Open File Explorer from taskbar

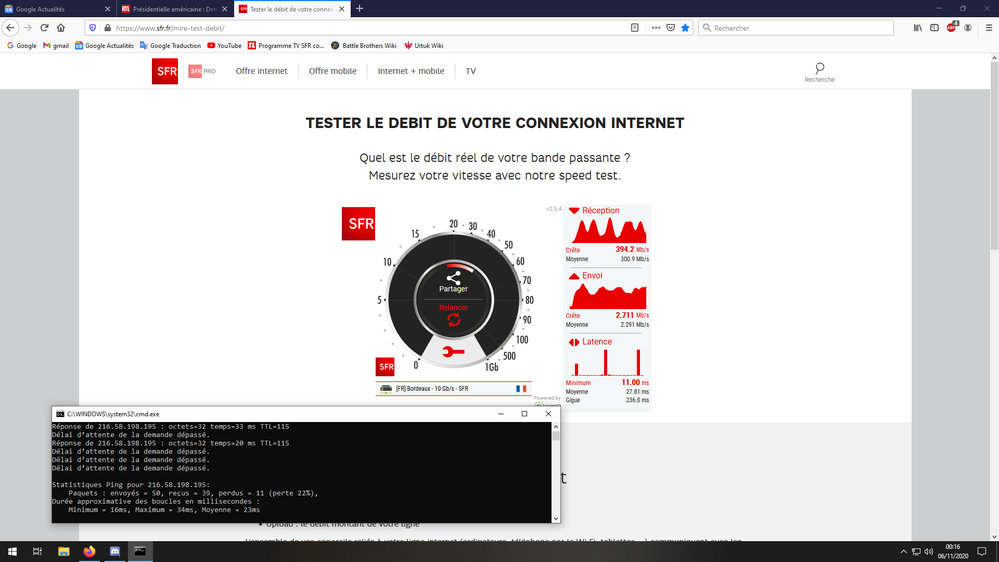pos(64,551)
